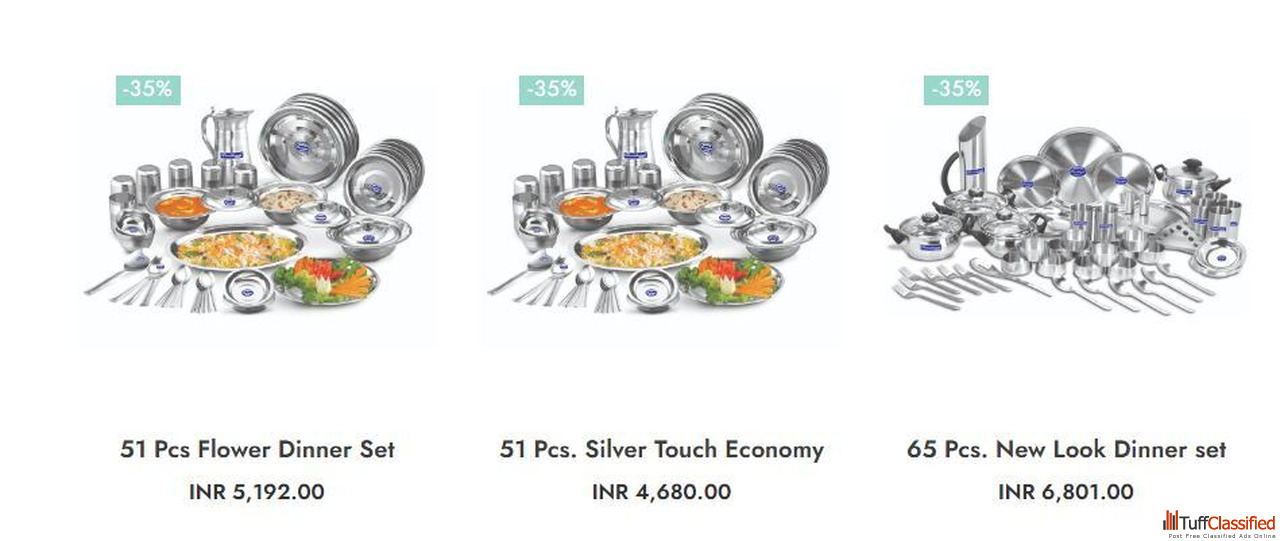1280x541 pixels.
Task: Click the salad plate in Silver Touch Economy image
Action: tap(730, 281)
